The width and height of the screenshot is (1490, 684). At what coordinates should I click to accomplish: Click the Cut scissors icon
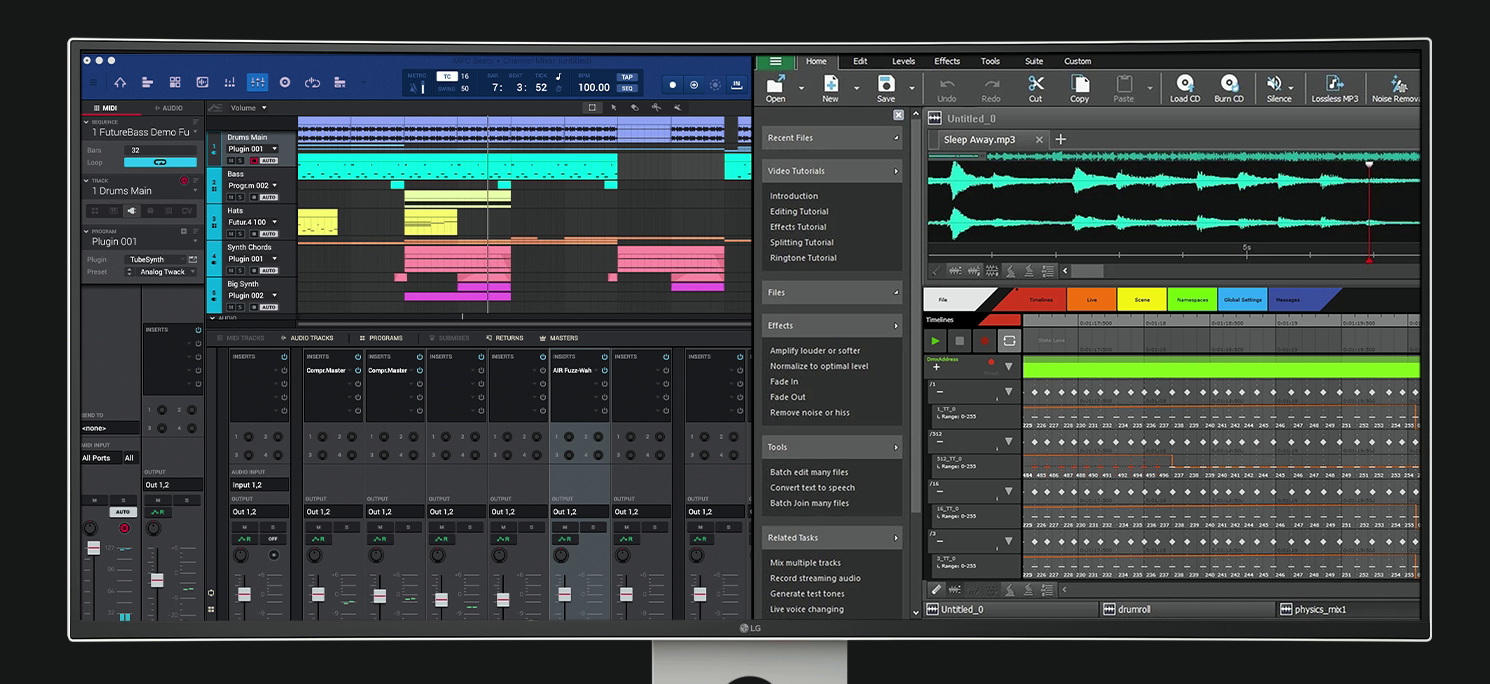pos(1035,84)
